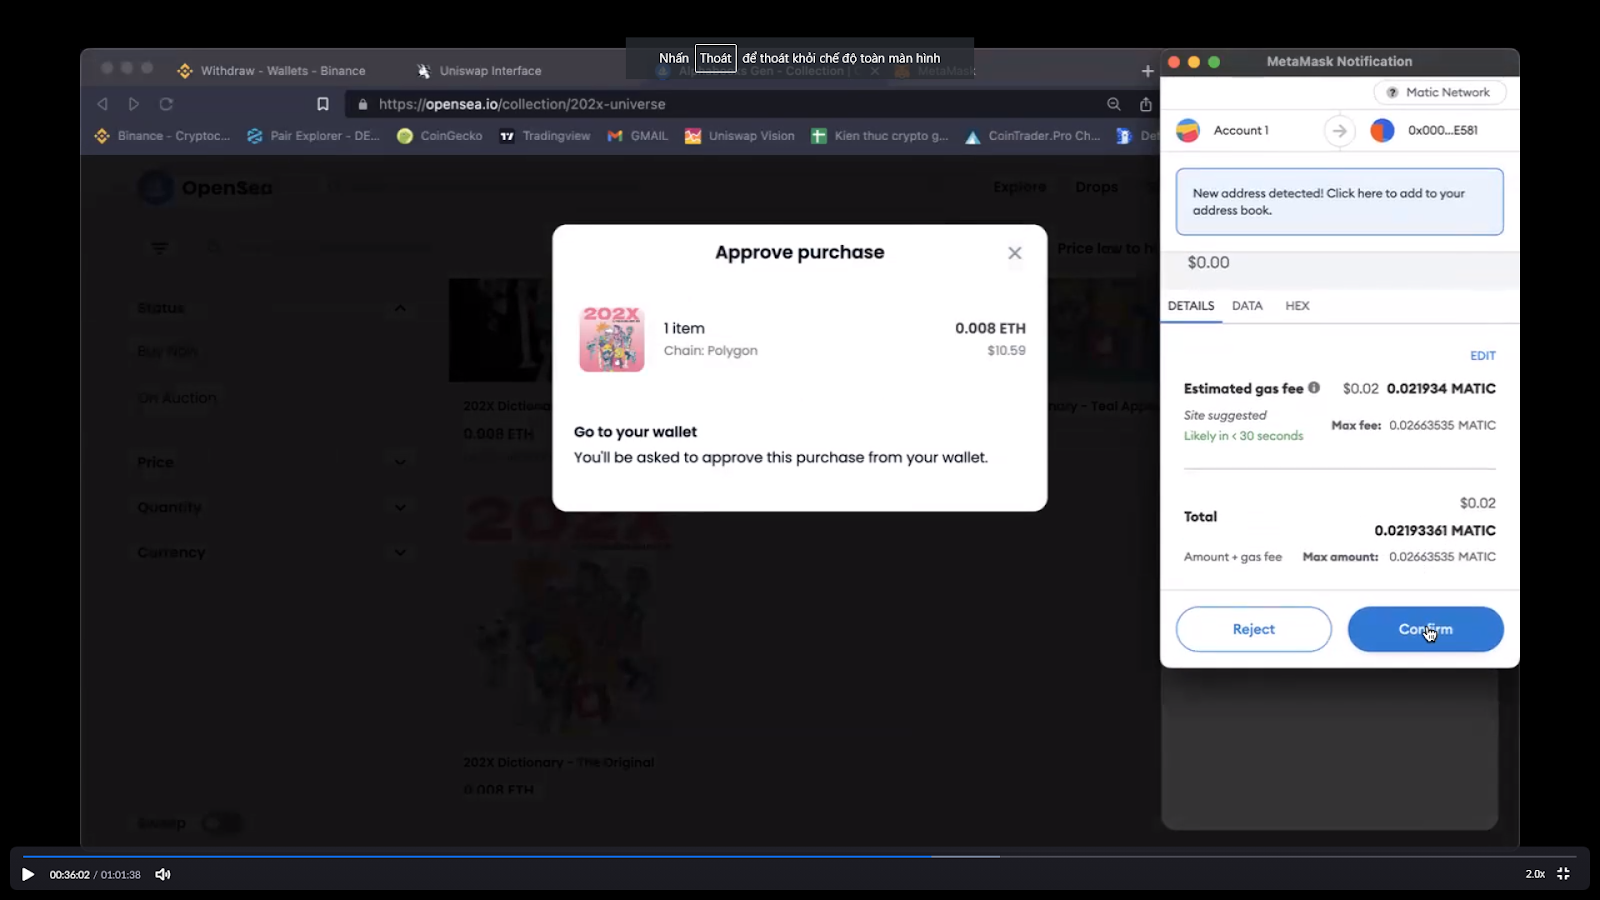Open the CoinTrader.Pro bookmark
The height and width of the screenshot is (900, 1600).
(x=1032, y=136)
